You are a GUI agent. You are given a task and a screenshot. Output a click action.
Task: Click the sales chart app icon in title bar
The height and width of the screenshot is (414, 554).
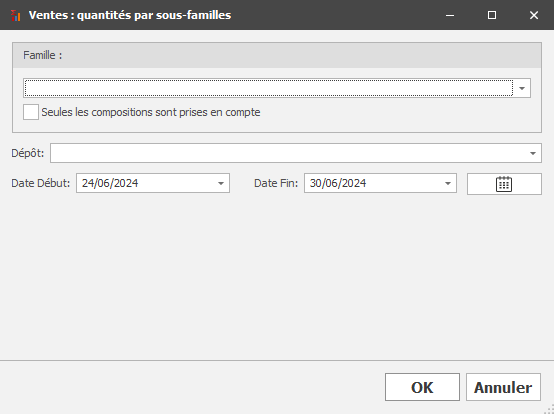[x=15, y=15]
